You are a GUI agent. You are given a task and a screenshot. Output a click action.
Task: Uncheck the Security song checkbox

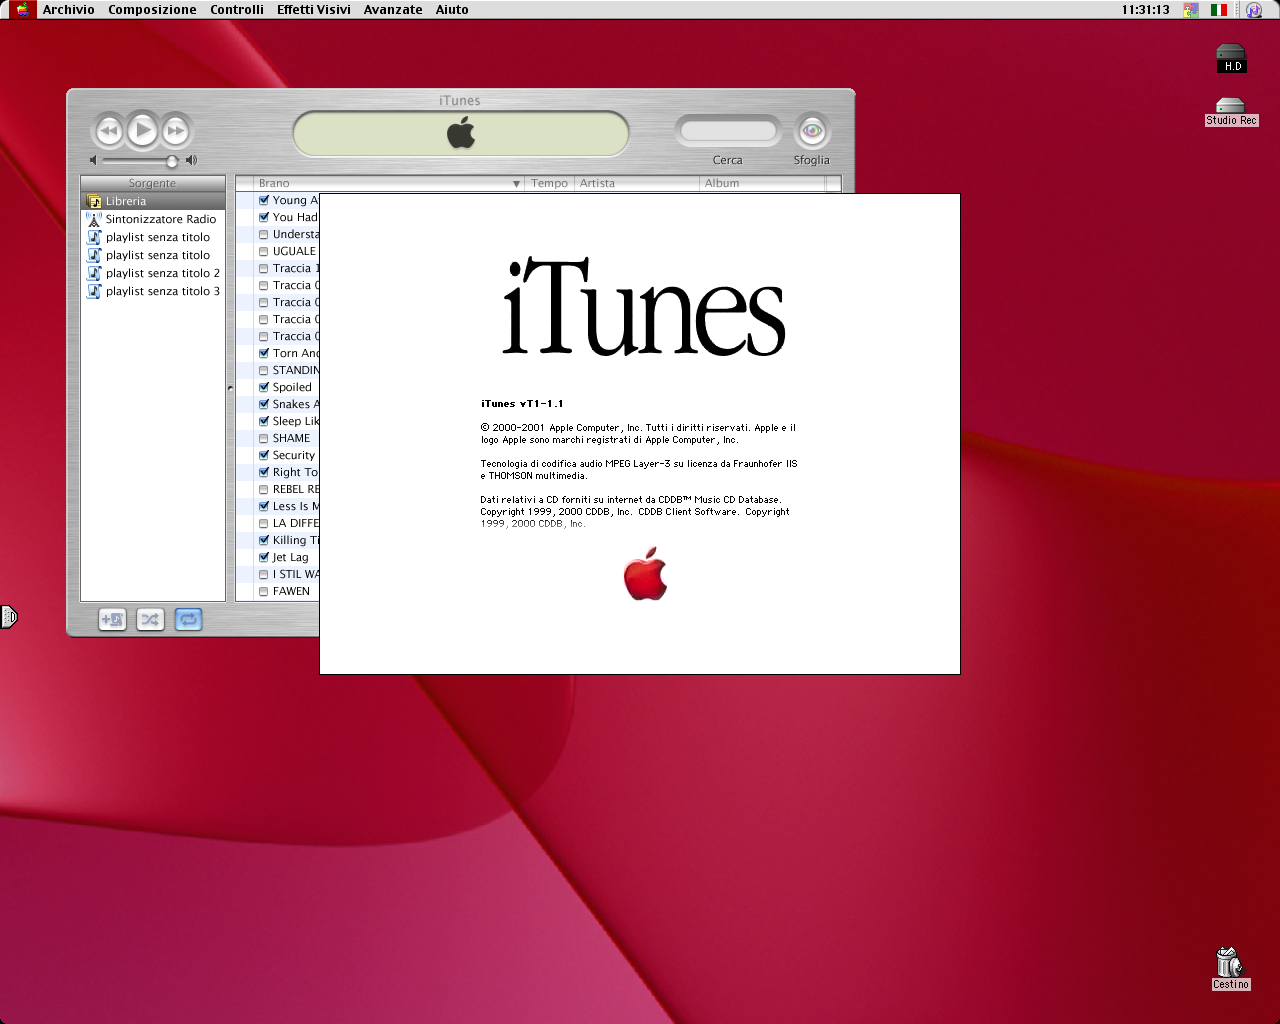tap(264, 455)
